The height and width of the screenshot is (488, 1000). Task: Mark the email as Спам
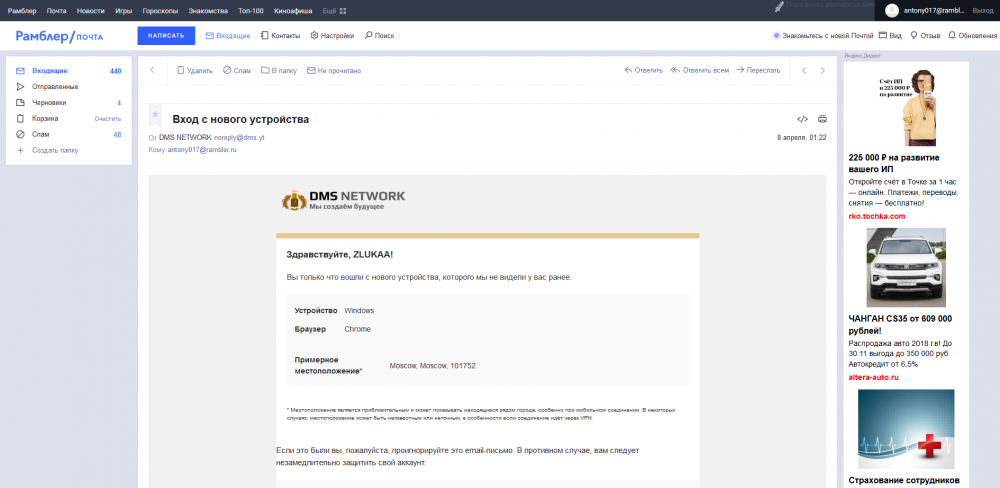point(237,71)
